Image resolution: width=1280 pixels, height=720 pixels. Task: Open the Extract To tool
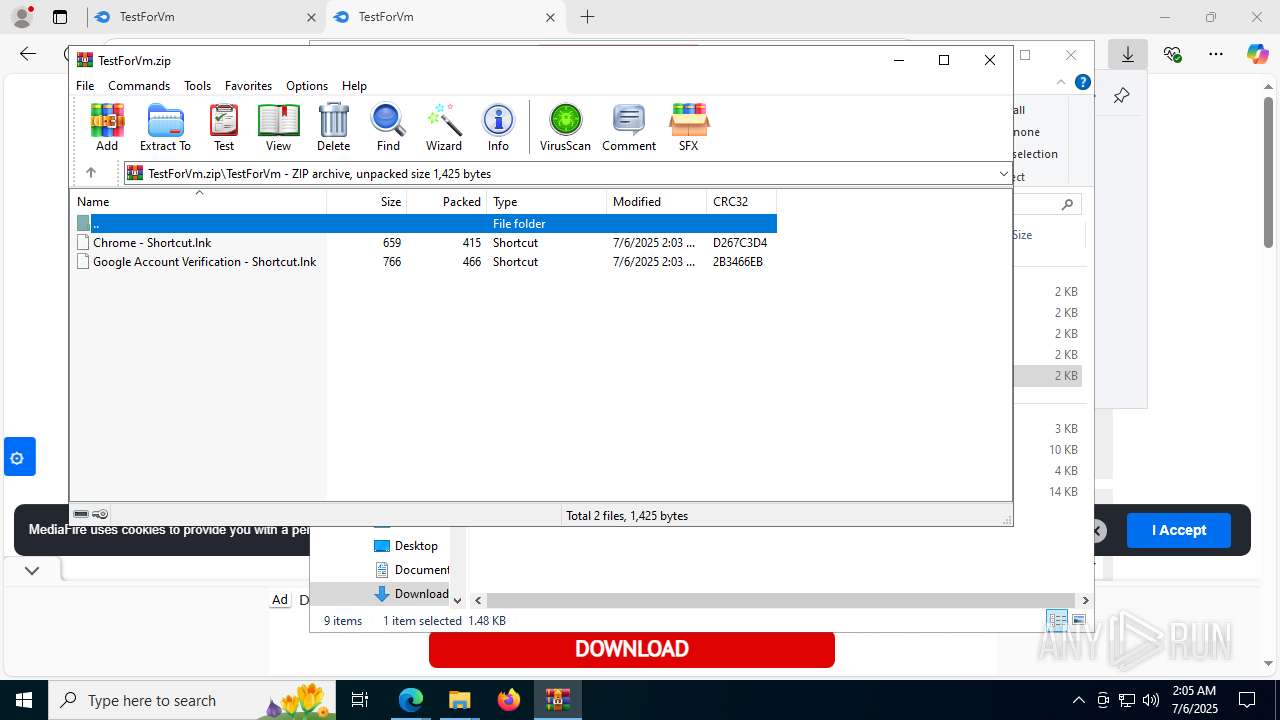point(165,127)
